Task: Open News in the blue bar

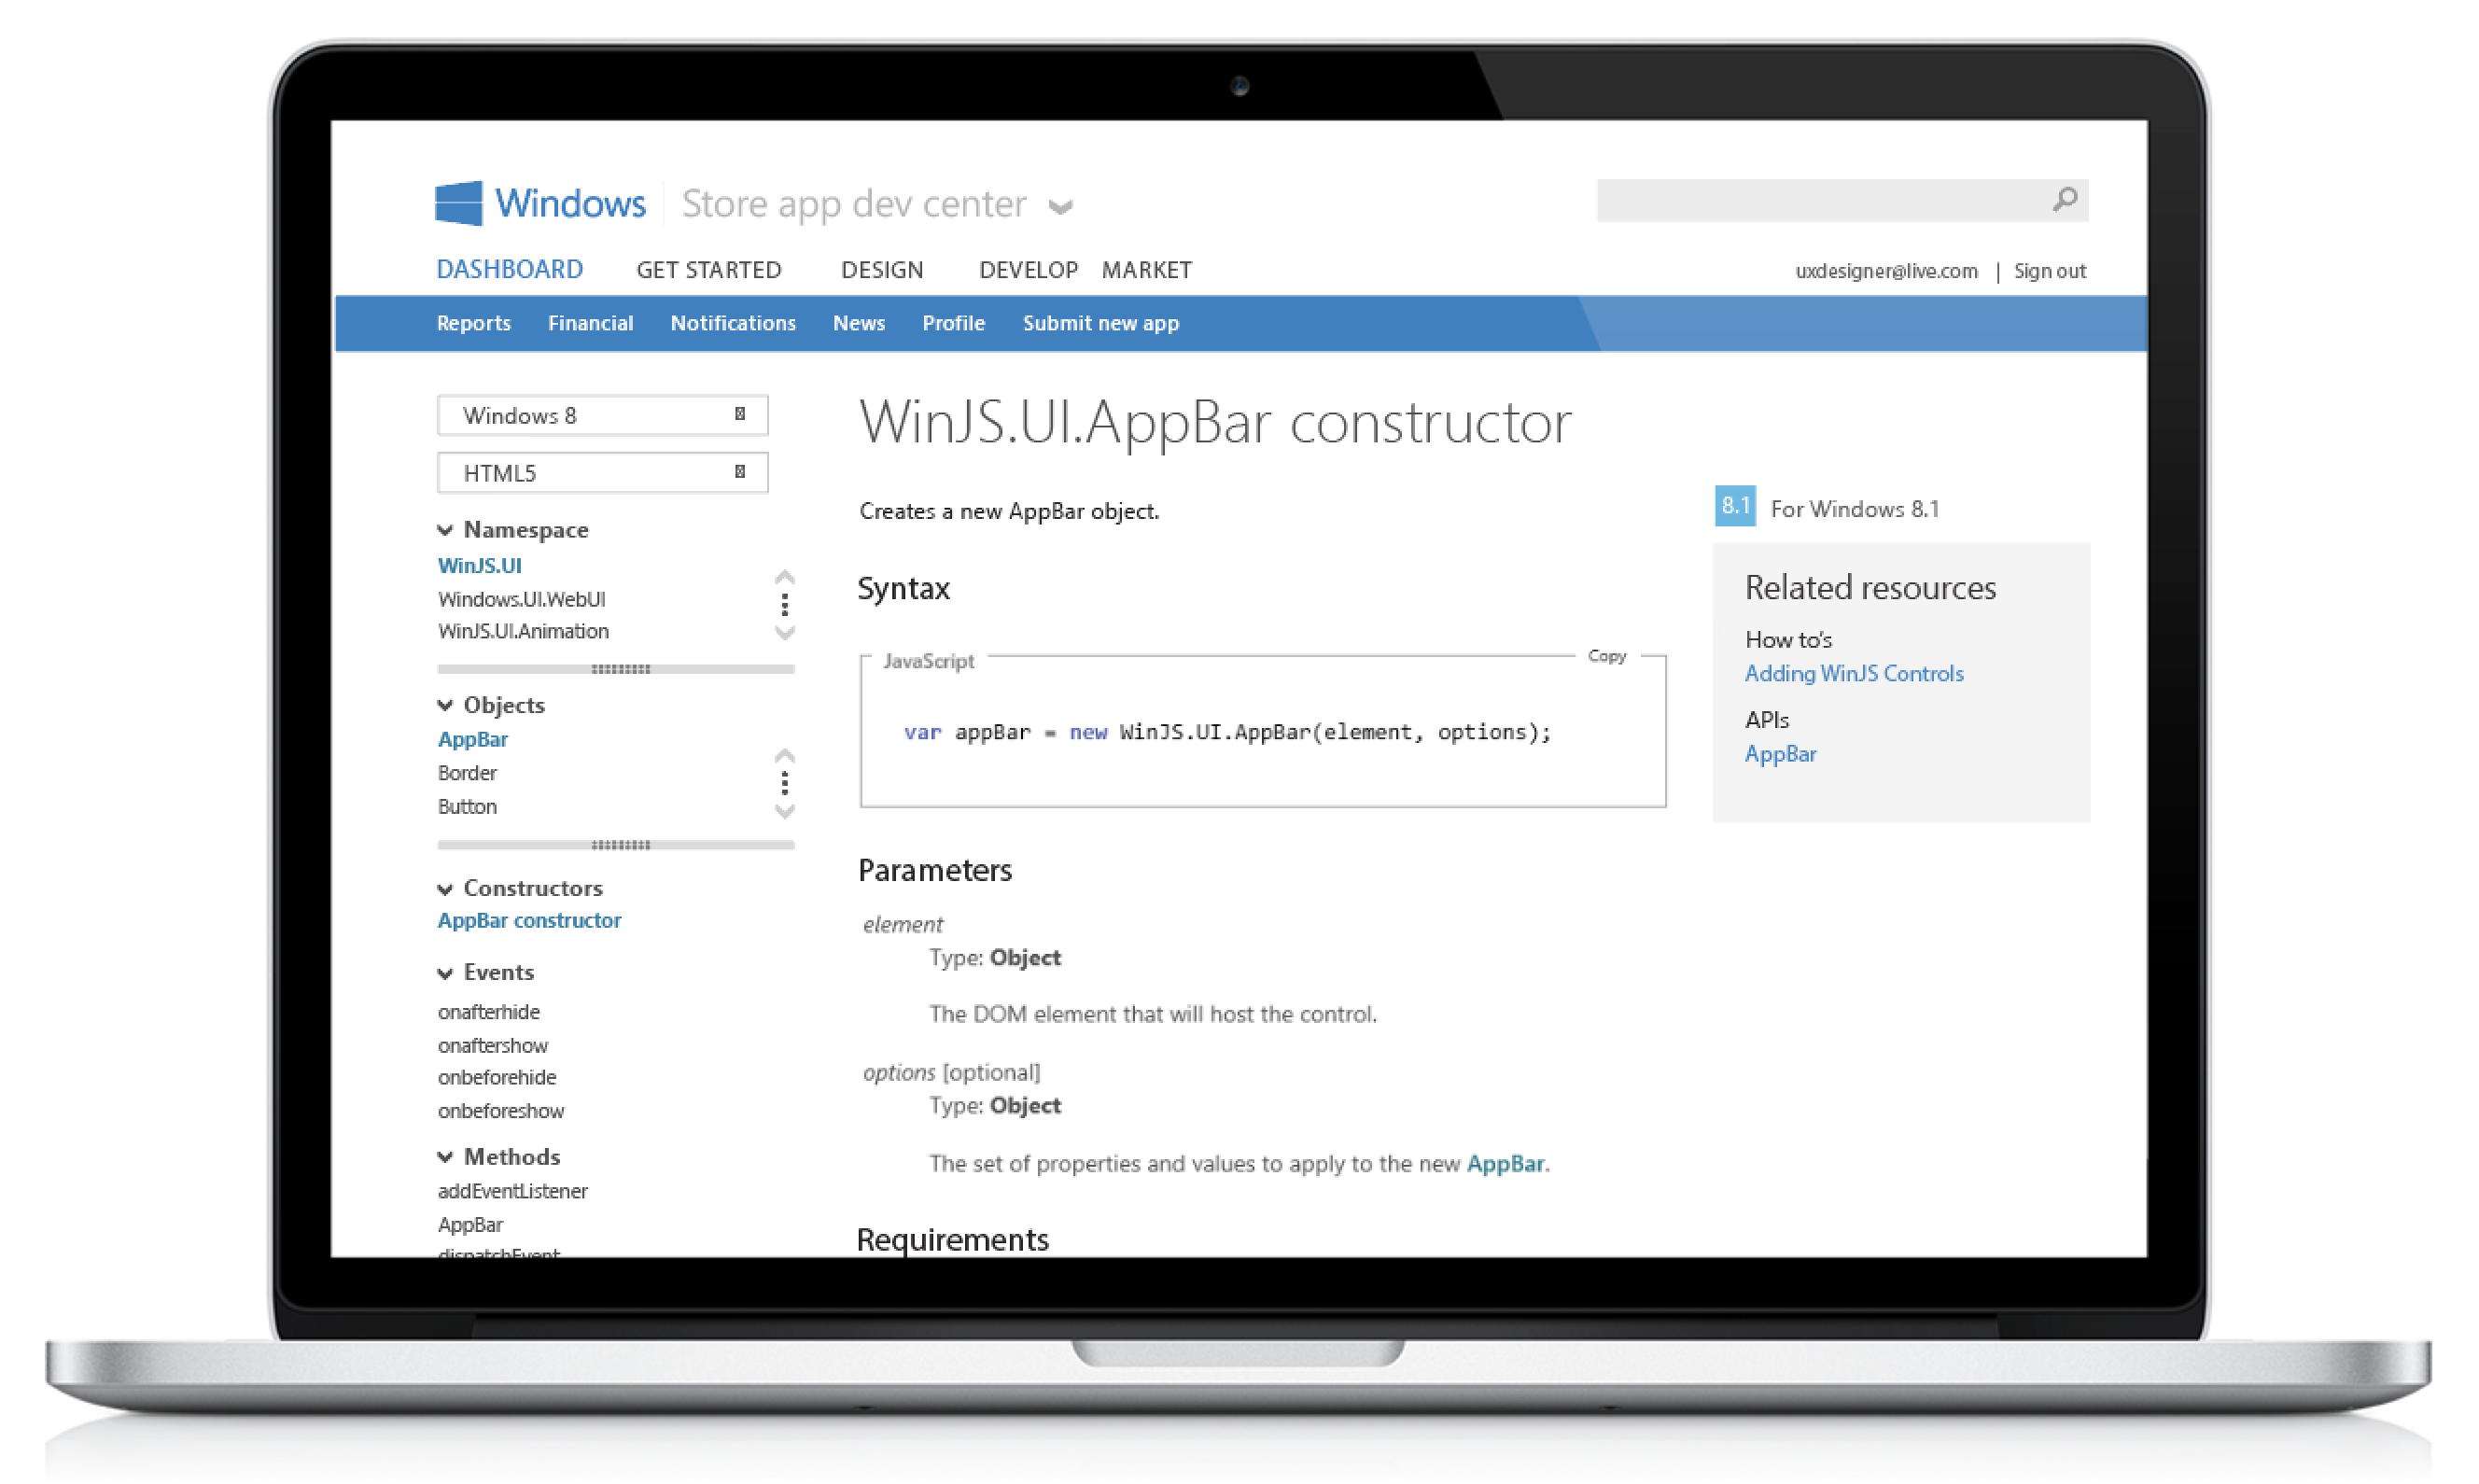Action: click(x=858, y=323)
